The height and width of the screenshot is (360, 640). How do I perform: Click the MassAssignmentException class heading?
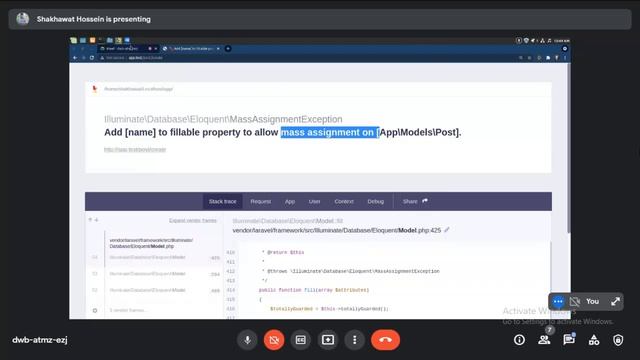pos(223,119)
